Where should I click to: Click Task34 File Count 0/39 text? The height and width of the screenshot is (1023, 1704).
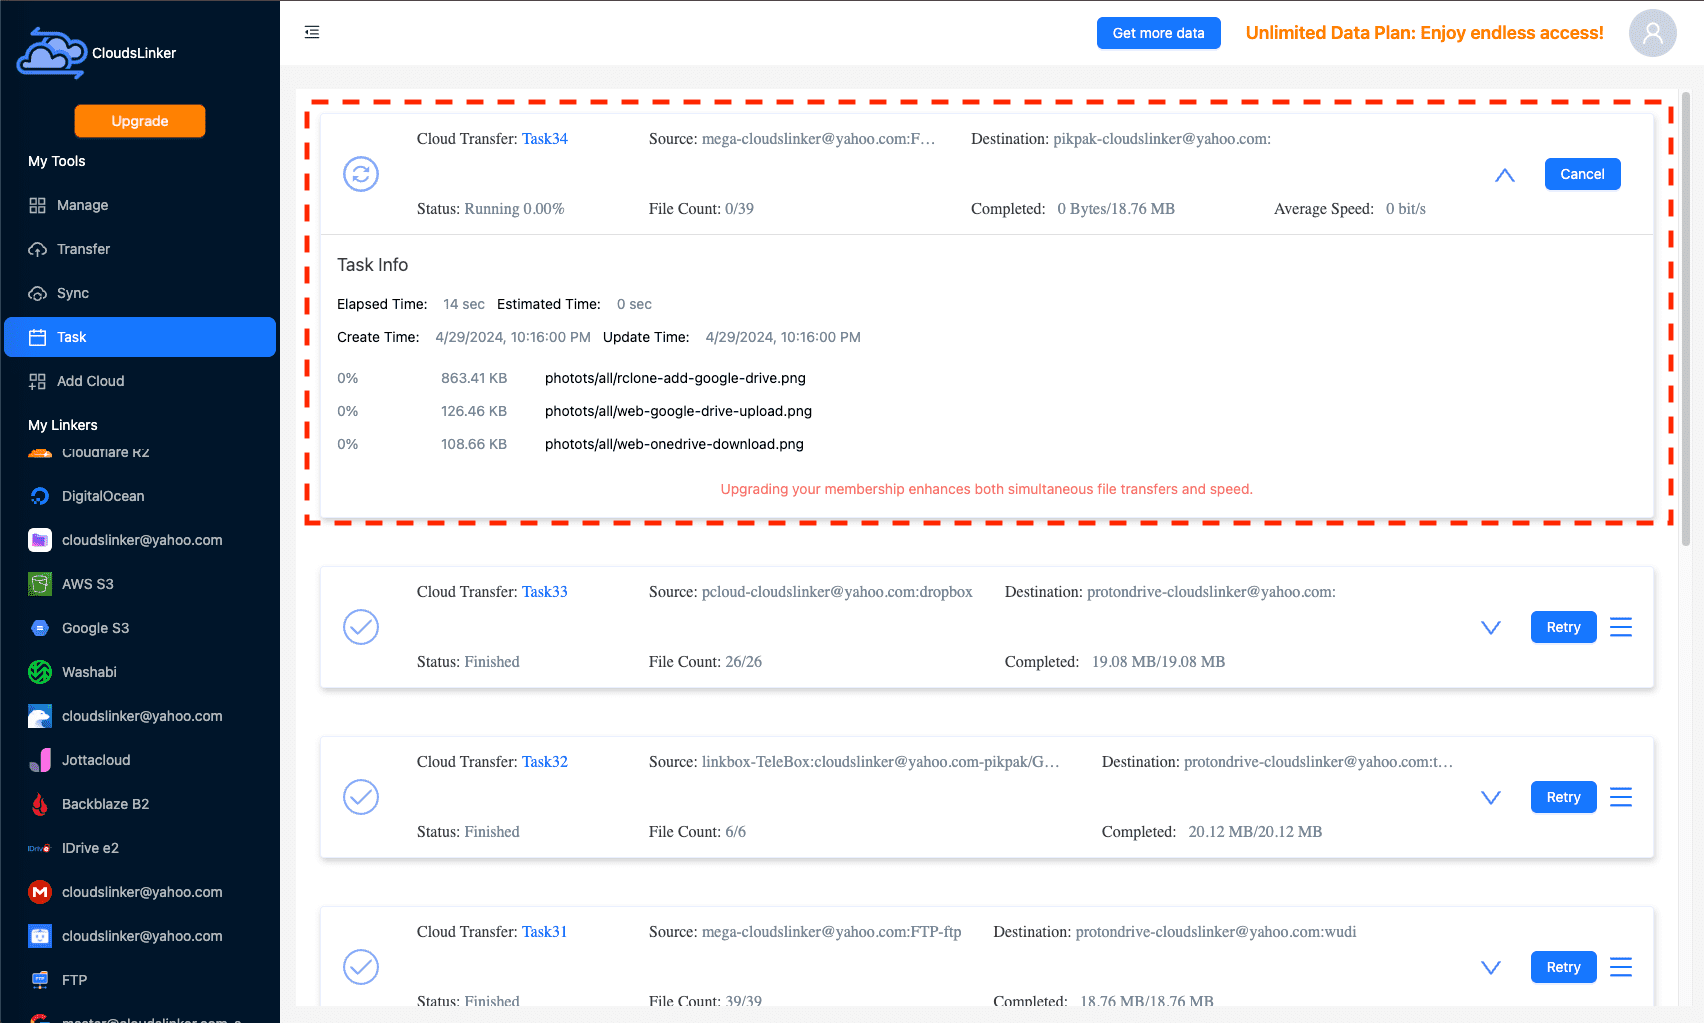coord(701,209)
